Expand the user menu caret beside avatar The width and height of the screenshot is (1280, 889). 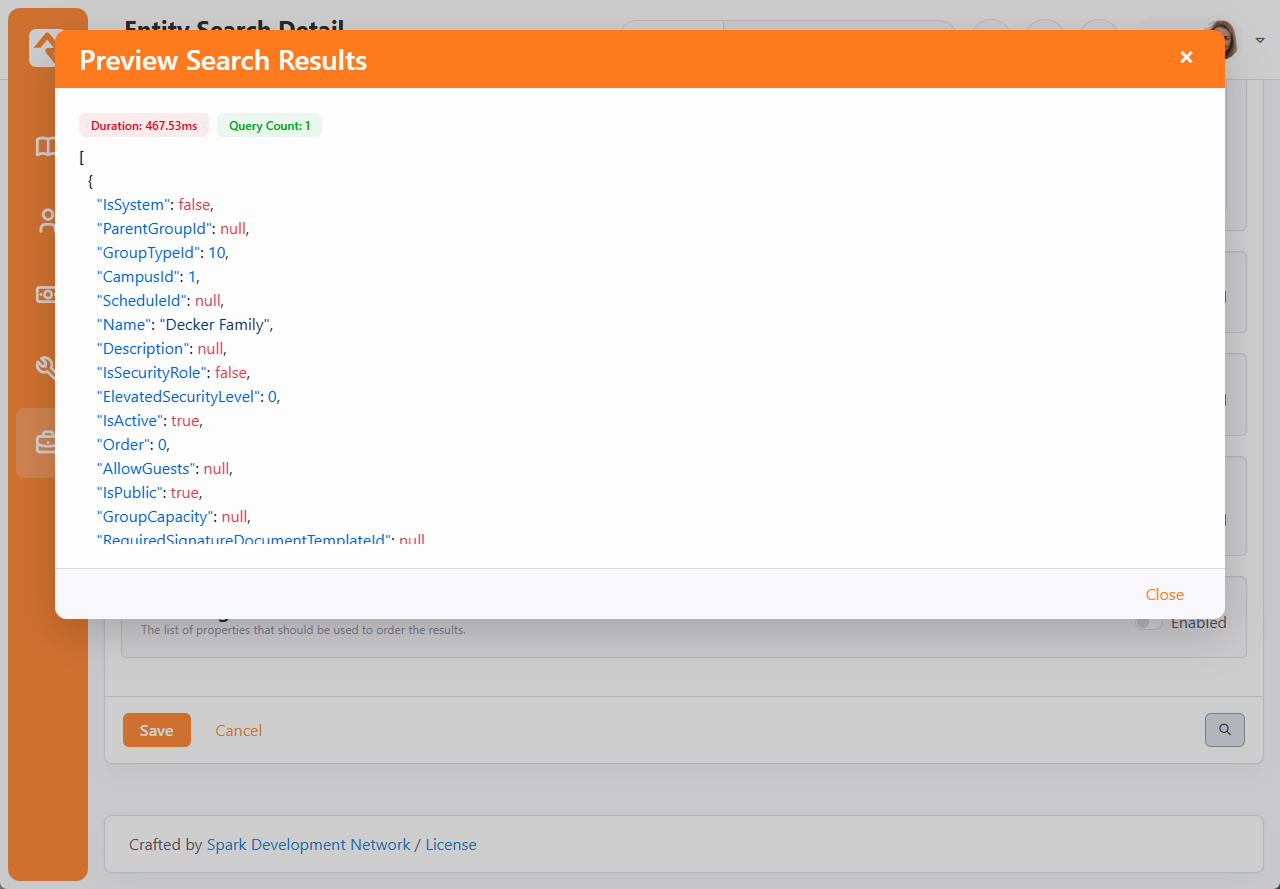(1260, 41)
